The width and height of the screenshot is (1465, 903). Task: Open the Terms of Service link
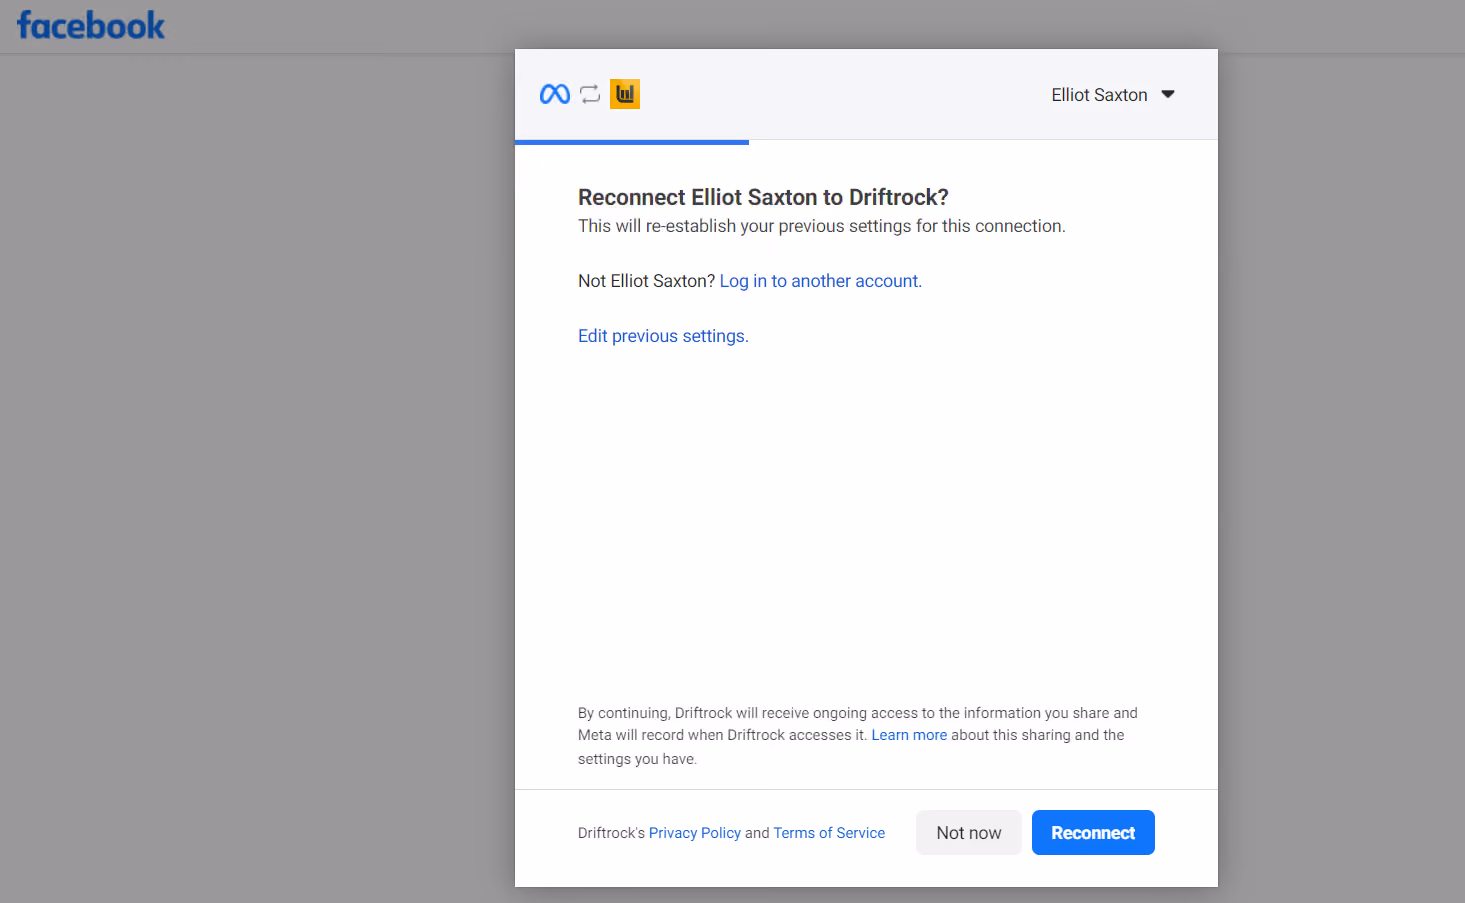click(829, 833)
